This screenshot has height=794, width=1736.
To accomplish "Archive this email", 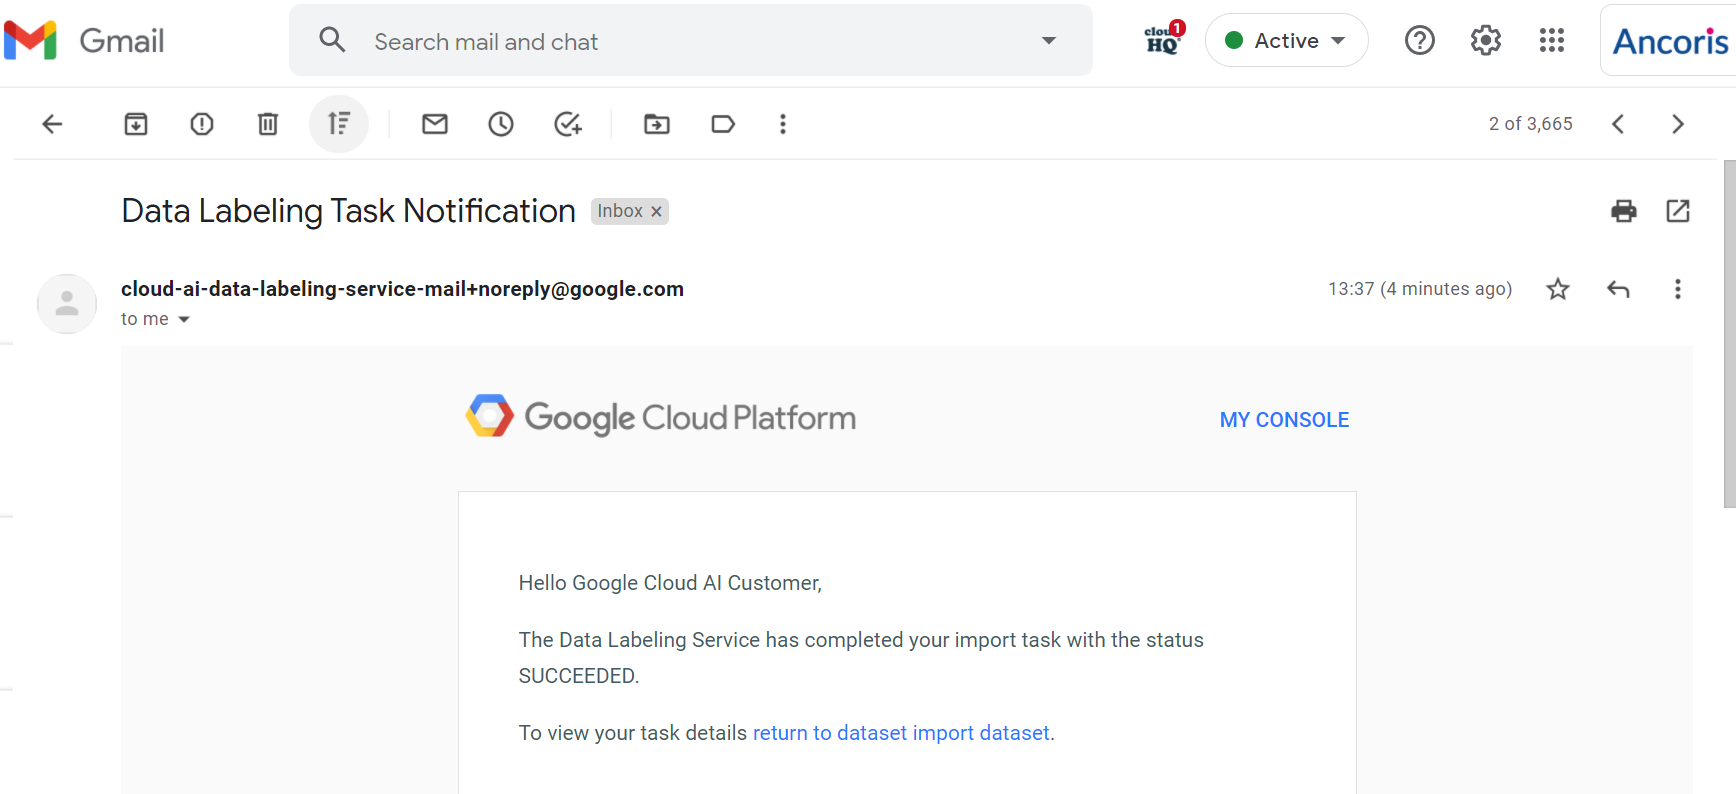I will coord(136,124).
